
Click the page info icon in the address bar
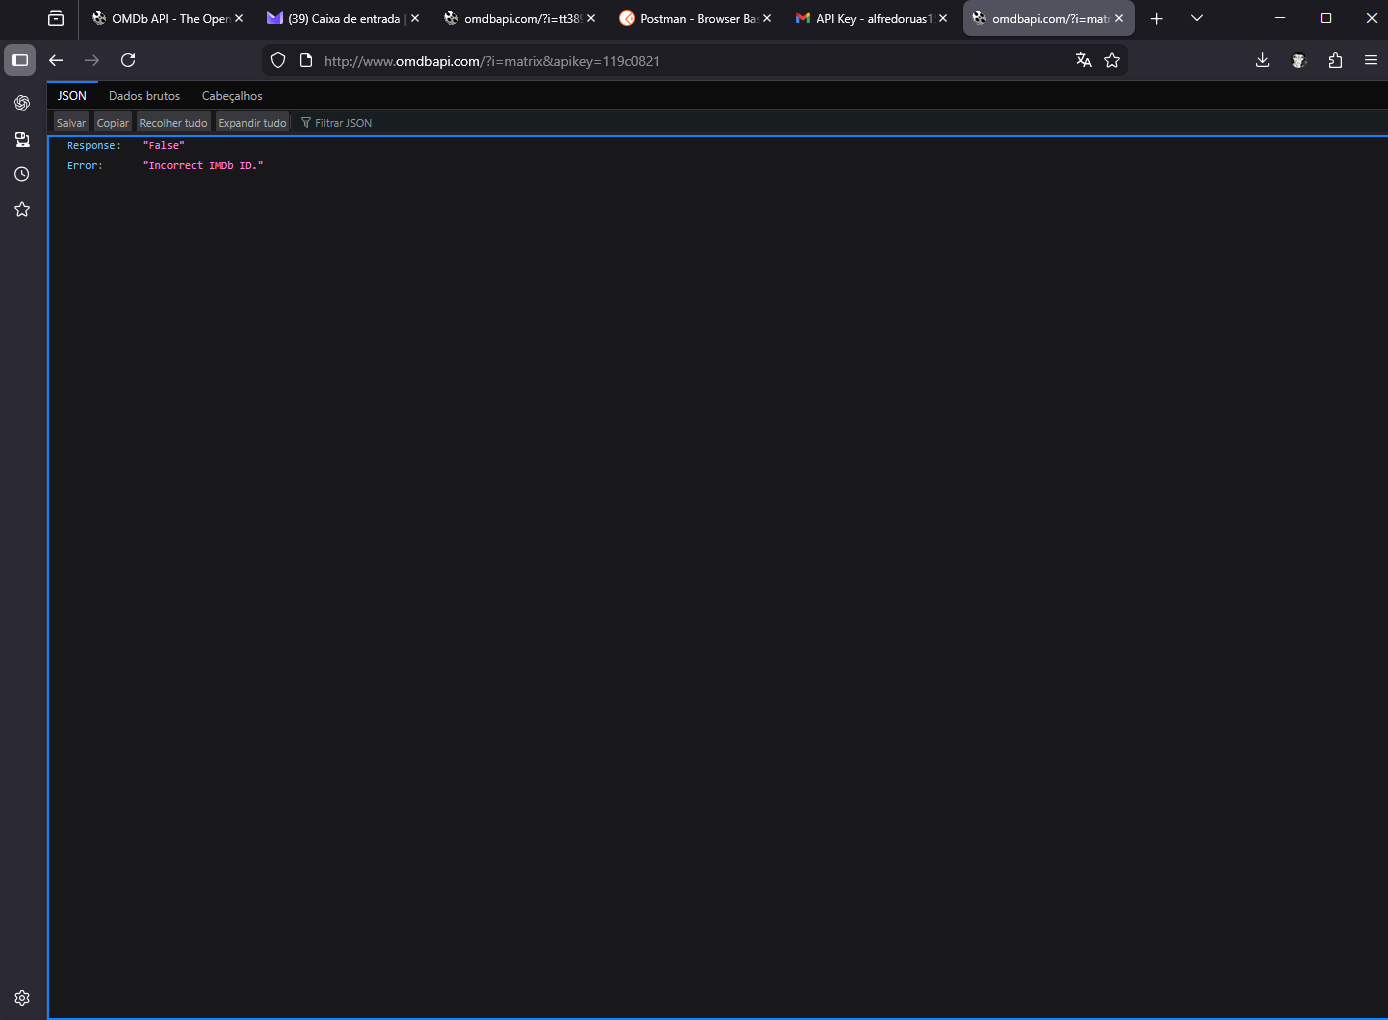(x=306, y=60)
